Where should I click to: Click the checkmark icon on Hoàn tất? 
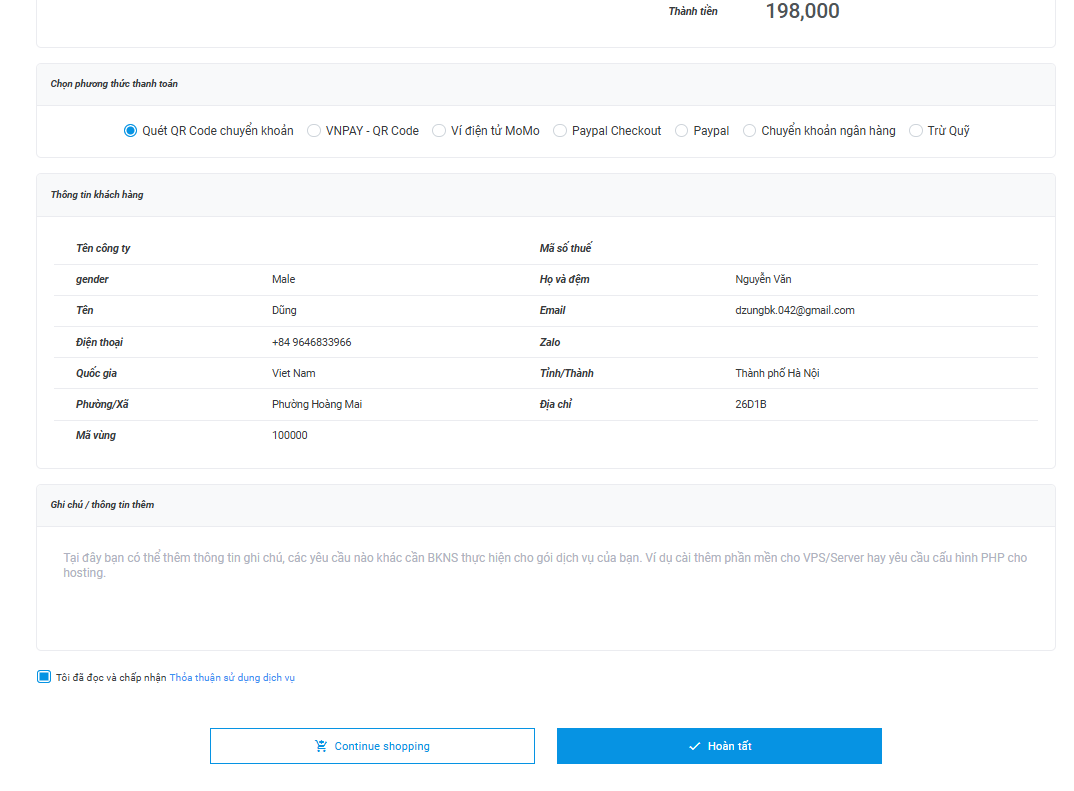click(694, 746)
